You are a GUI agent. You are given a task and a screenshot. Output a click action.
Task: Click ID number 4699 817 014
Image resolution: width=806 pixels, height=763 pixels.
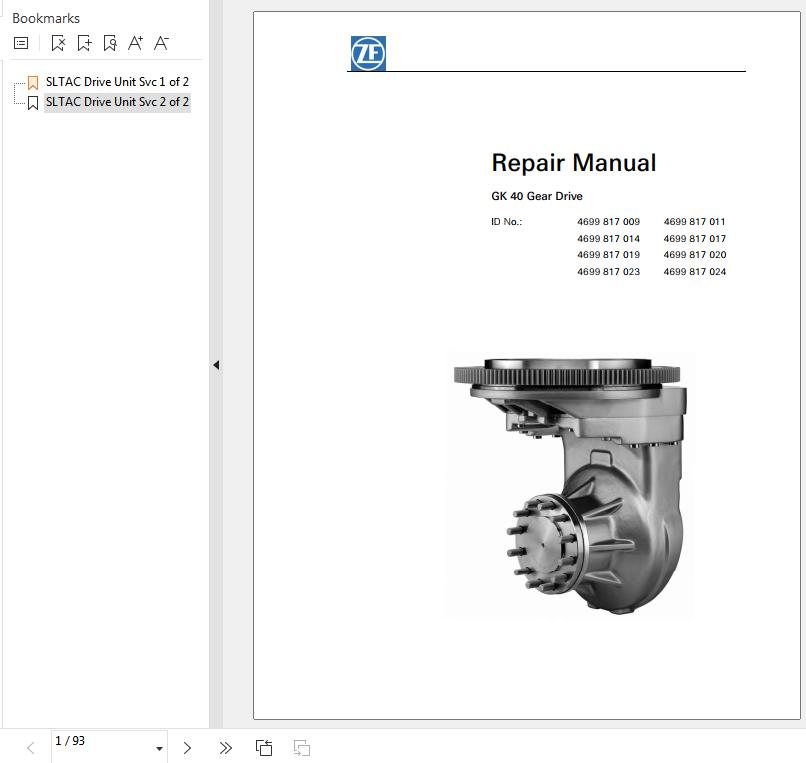[608, 239]
